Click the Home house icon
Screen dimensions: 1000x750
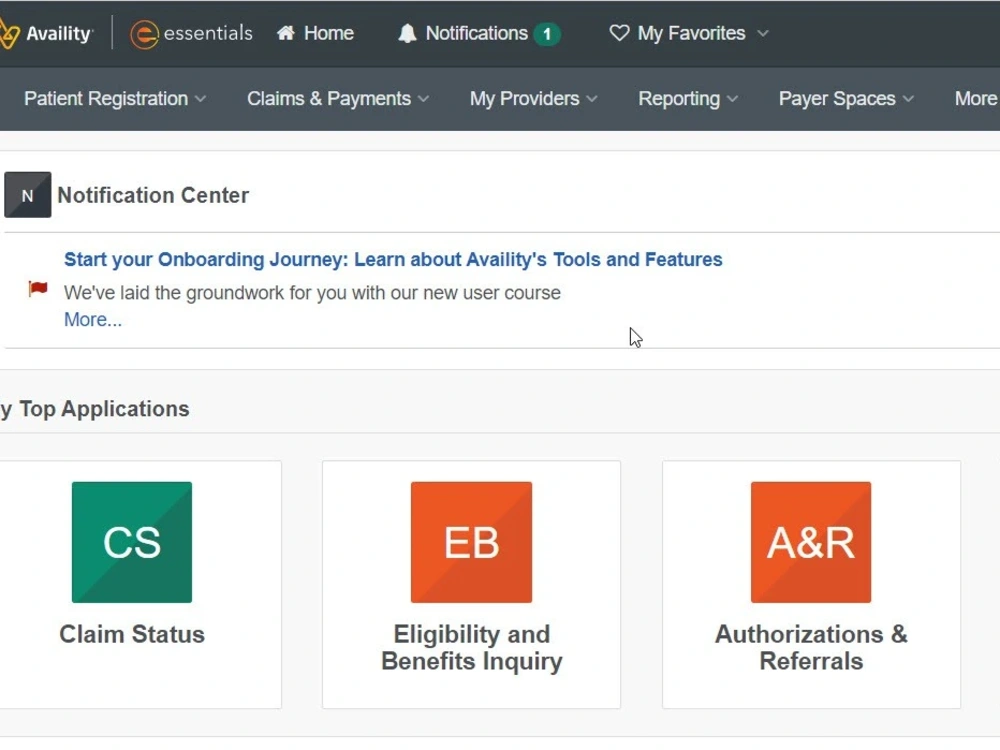(286, 33)
